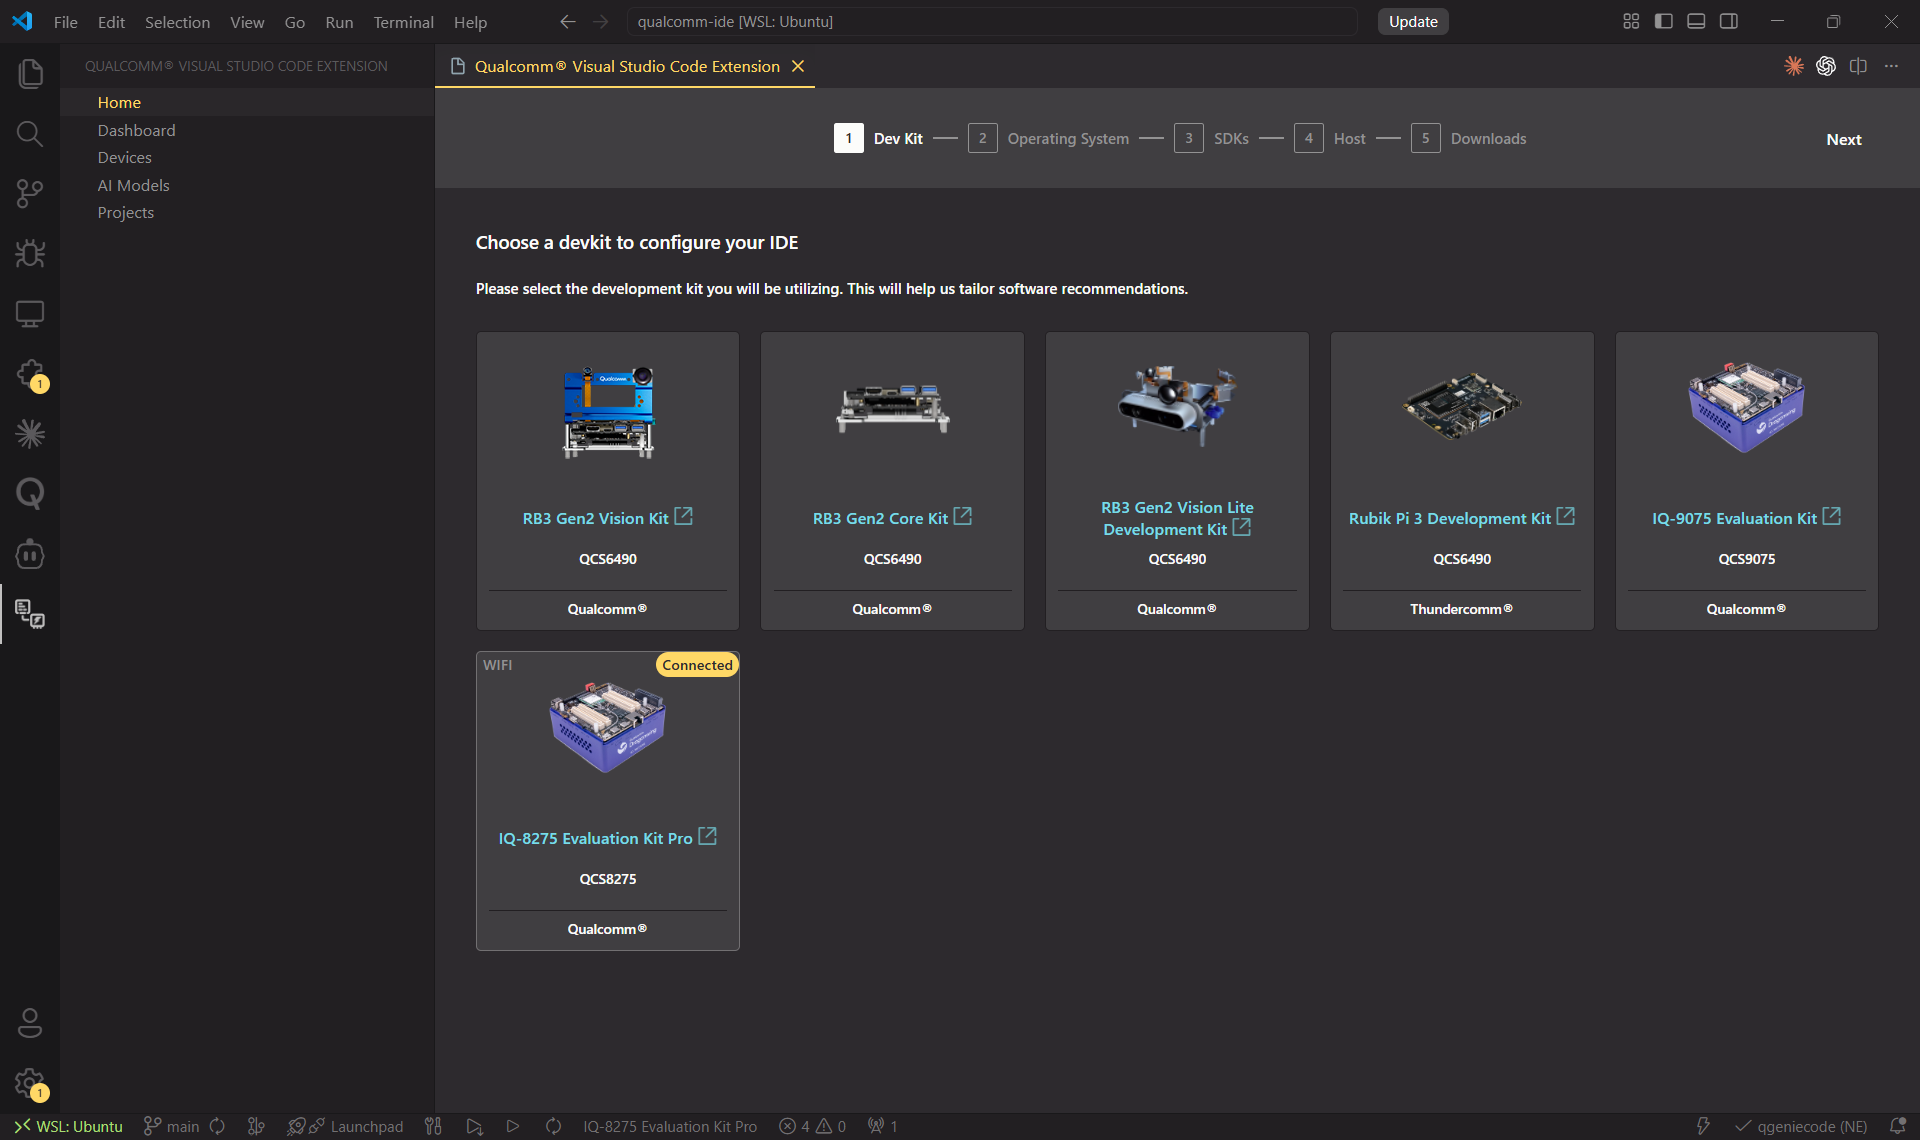Image resolution: width=1920 pixels, height=1140 pixels.
Task: Open notifications bell in status bar
Action: (1897, 1126)
